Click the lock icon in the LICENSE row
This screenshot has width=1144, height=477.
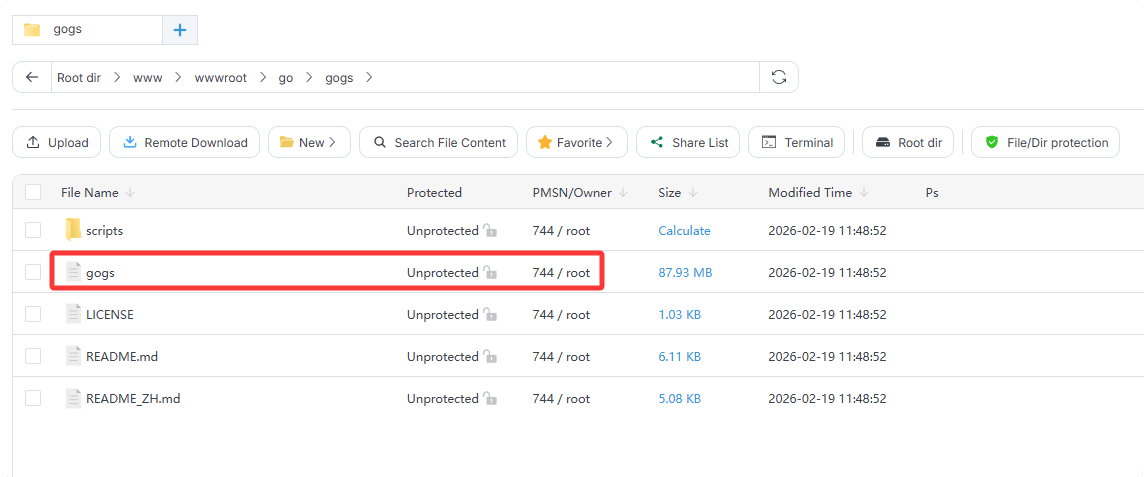pos(490,315)
